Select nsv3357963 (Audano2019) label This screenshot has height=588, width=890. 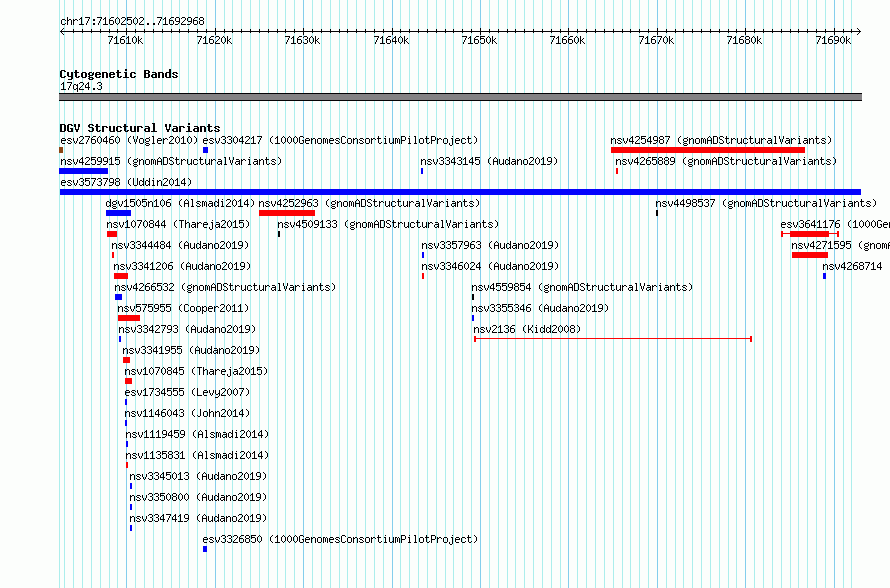tap(490, 245)
